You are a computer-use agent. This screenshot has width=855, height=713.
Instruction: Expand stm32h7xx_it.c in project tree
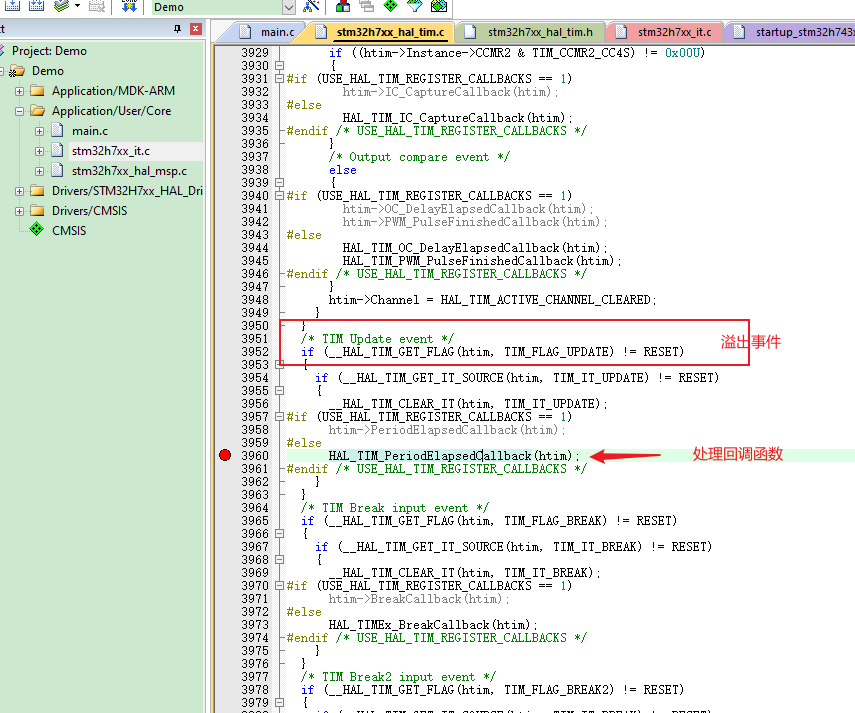coord(39,152)
